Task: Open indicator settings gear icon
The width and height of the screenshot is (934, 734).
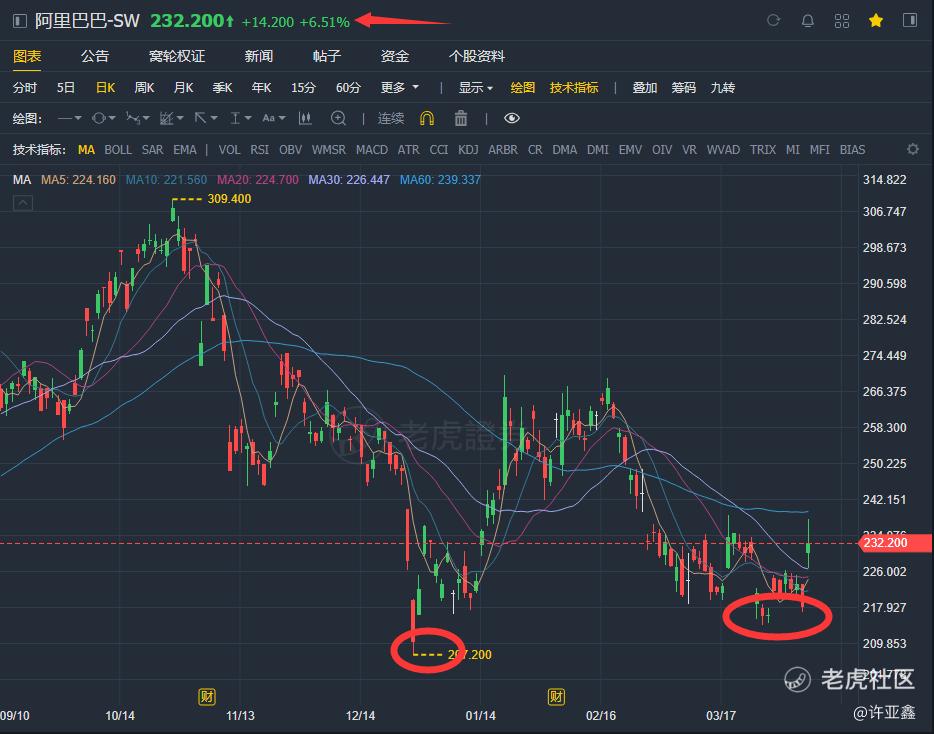Action: [x=913, y=150]
